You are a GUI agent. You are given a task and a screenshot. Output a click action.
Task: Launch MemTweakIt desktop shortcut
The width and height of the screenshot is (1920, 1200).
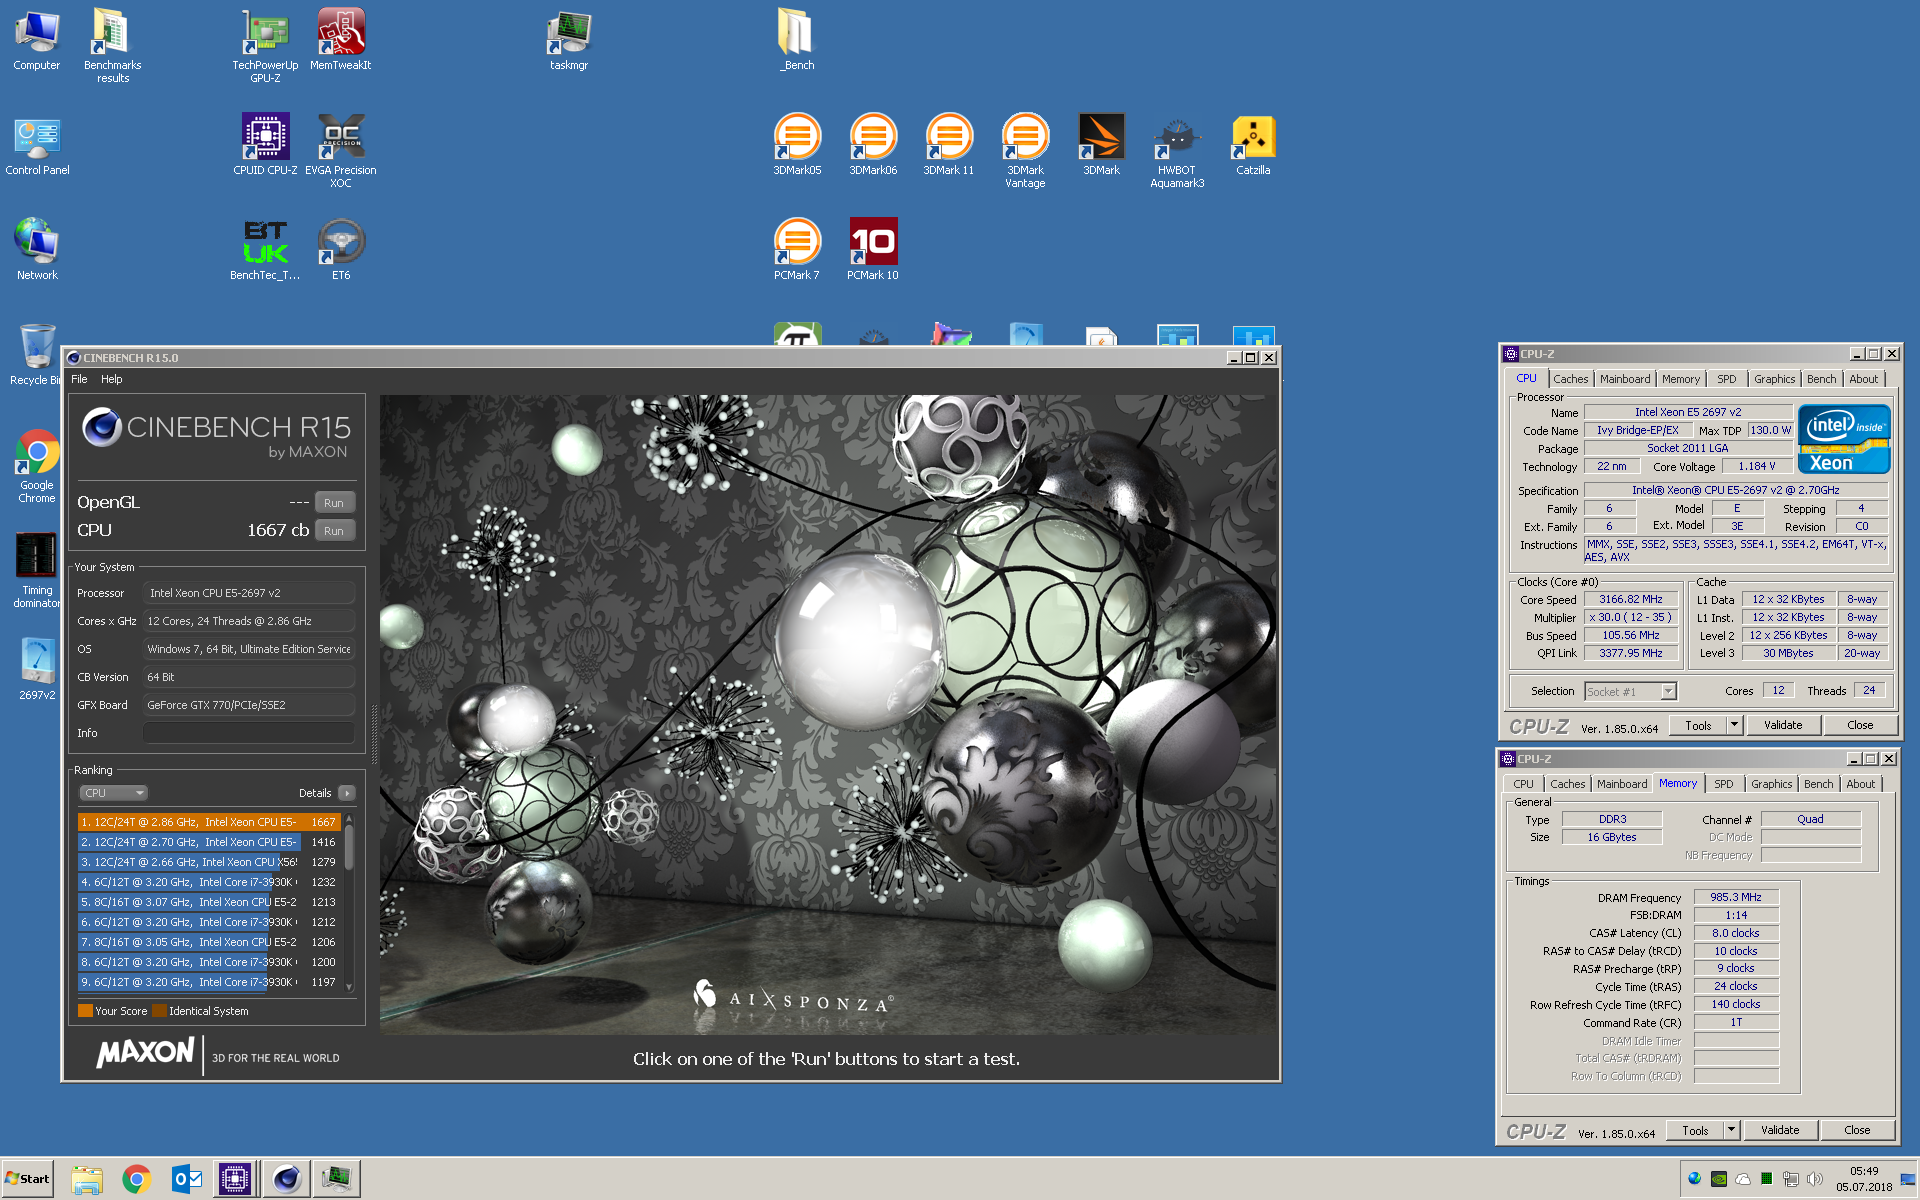[x=341, y=40]
